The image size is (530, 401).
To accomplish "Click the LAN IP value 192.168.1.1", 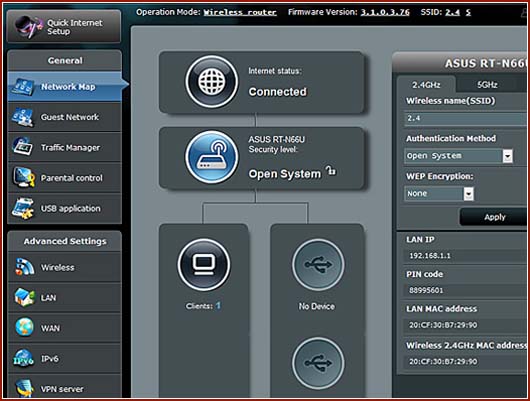I will click(430, 256).
